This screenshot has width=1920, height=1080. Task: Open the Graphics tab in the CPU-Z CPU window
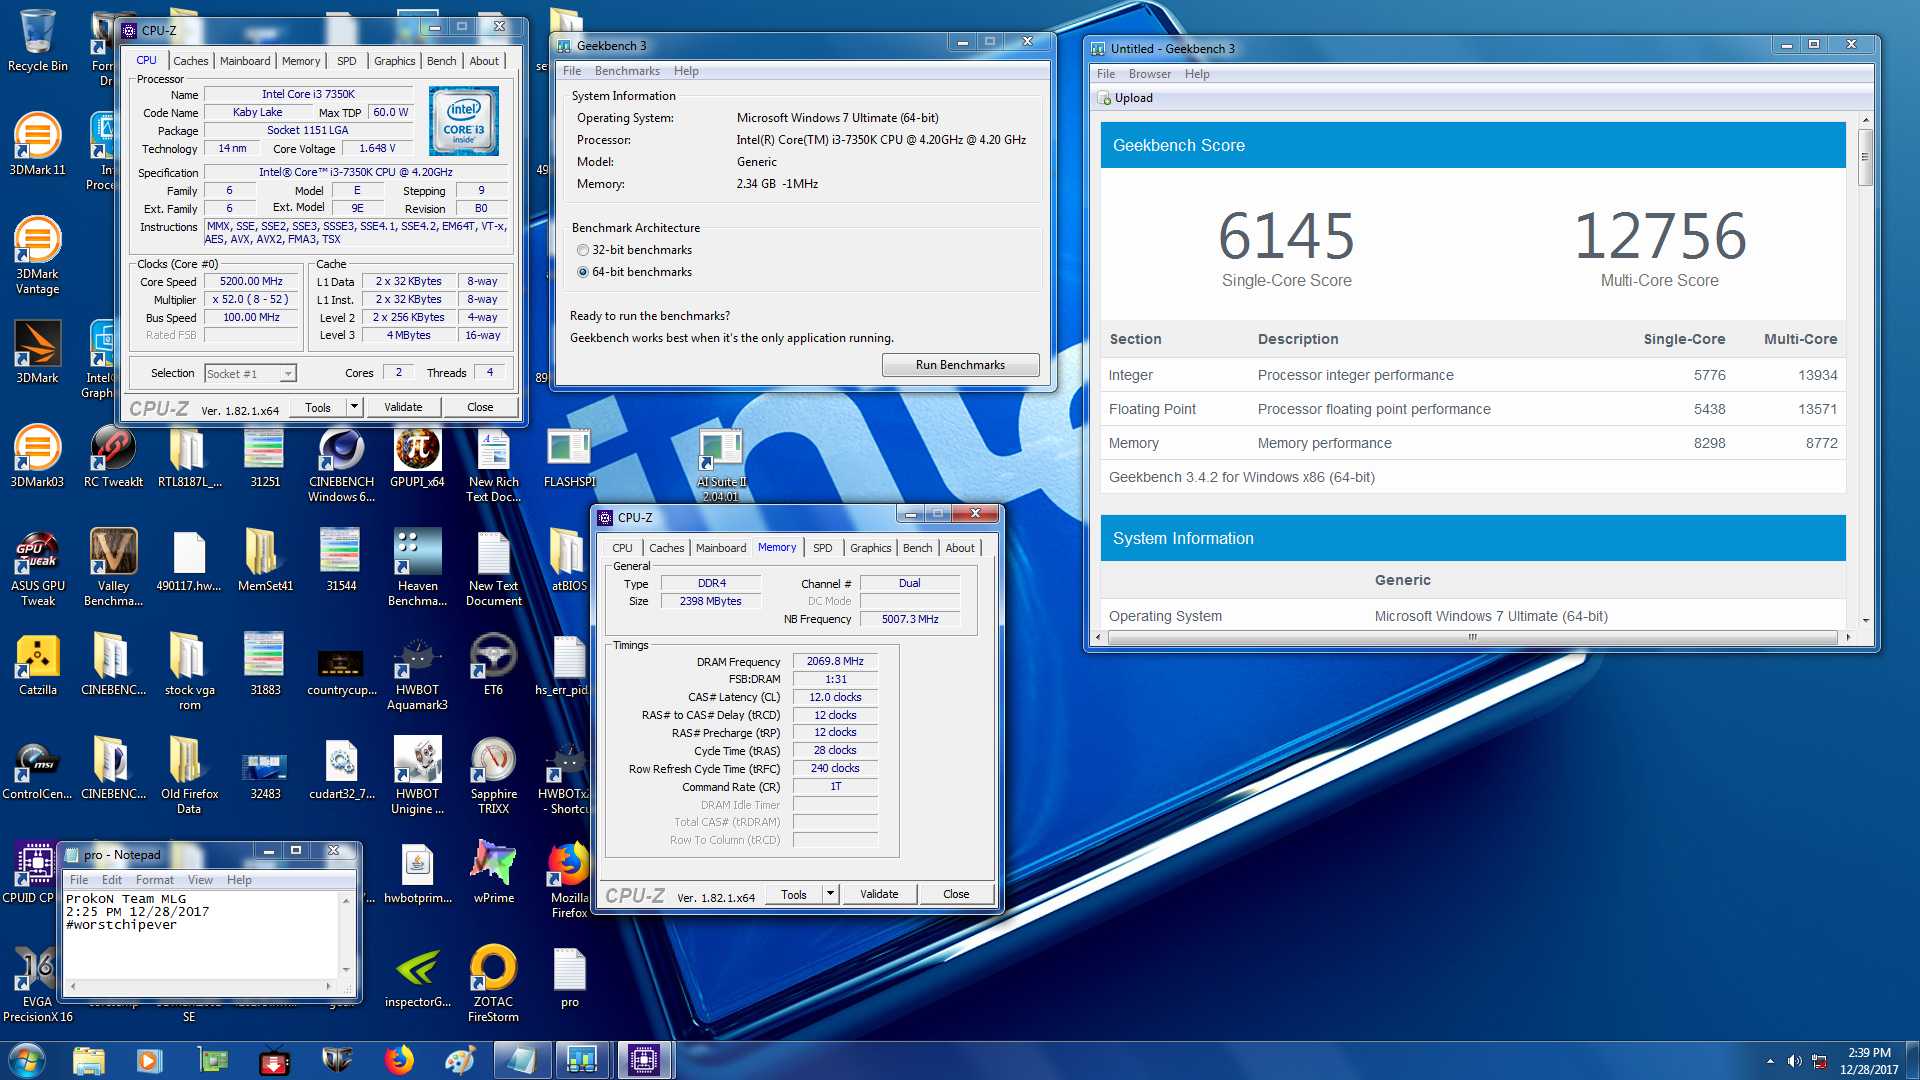pos(394,61)
